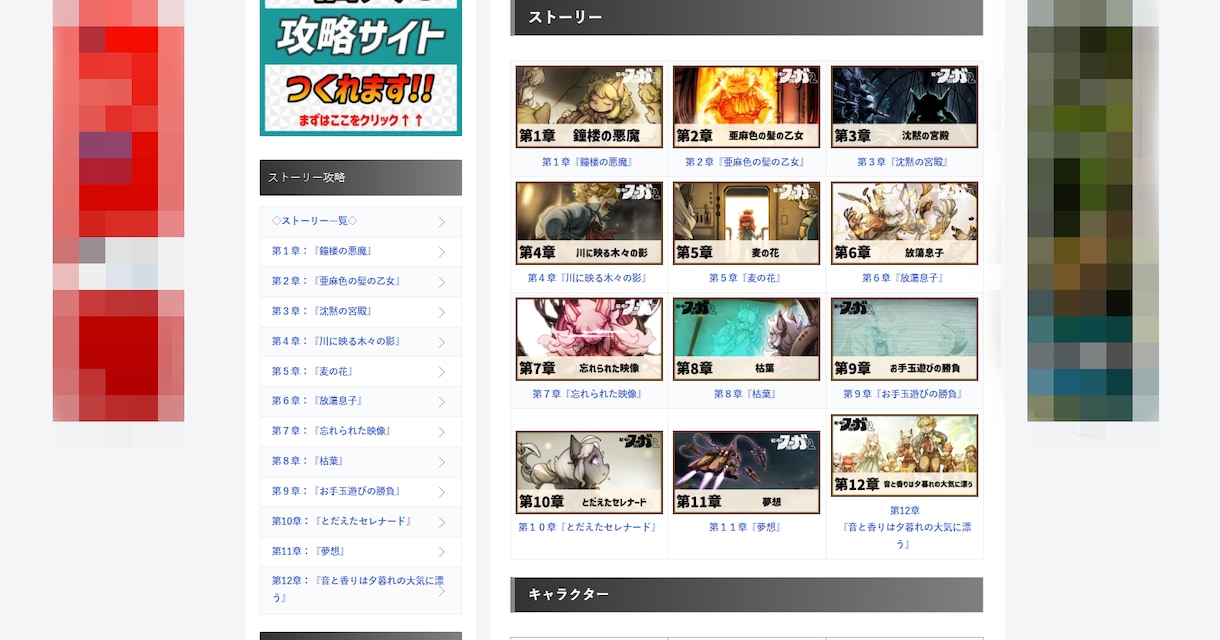1220x640 pixels.
Task: Open the 第4章 川に映る木々の影 thumbnail image
Action: [589, 223]
